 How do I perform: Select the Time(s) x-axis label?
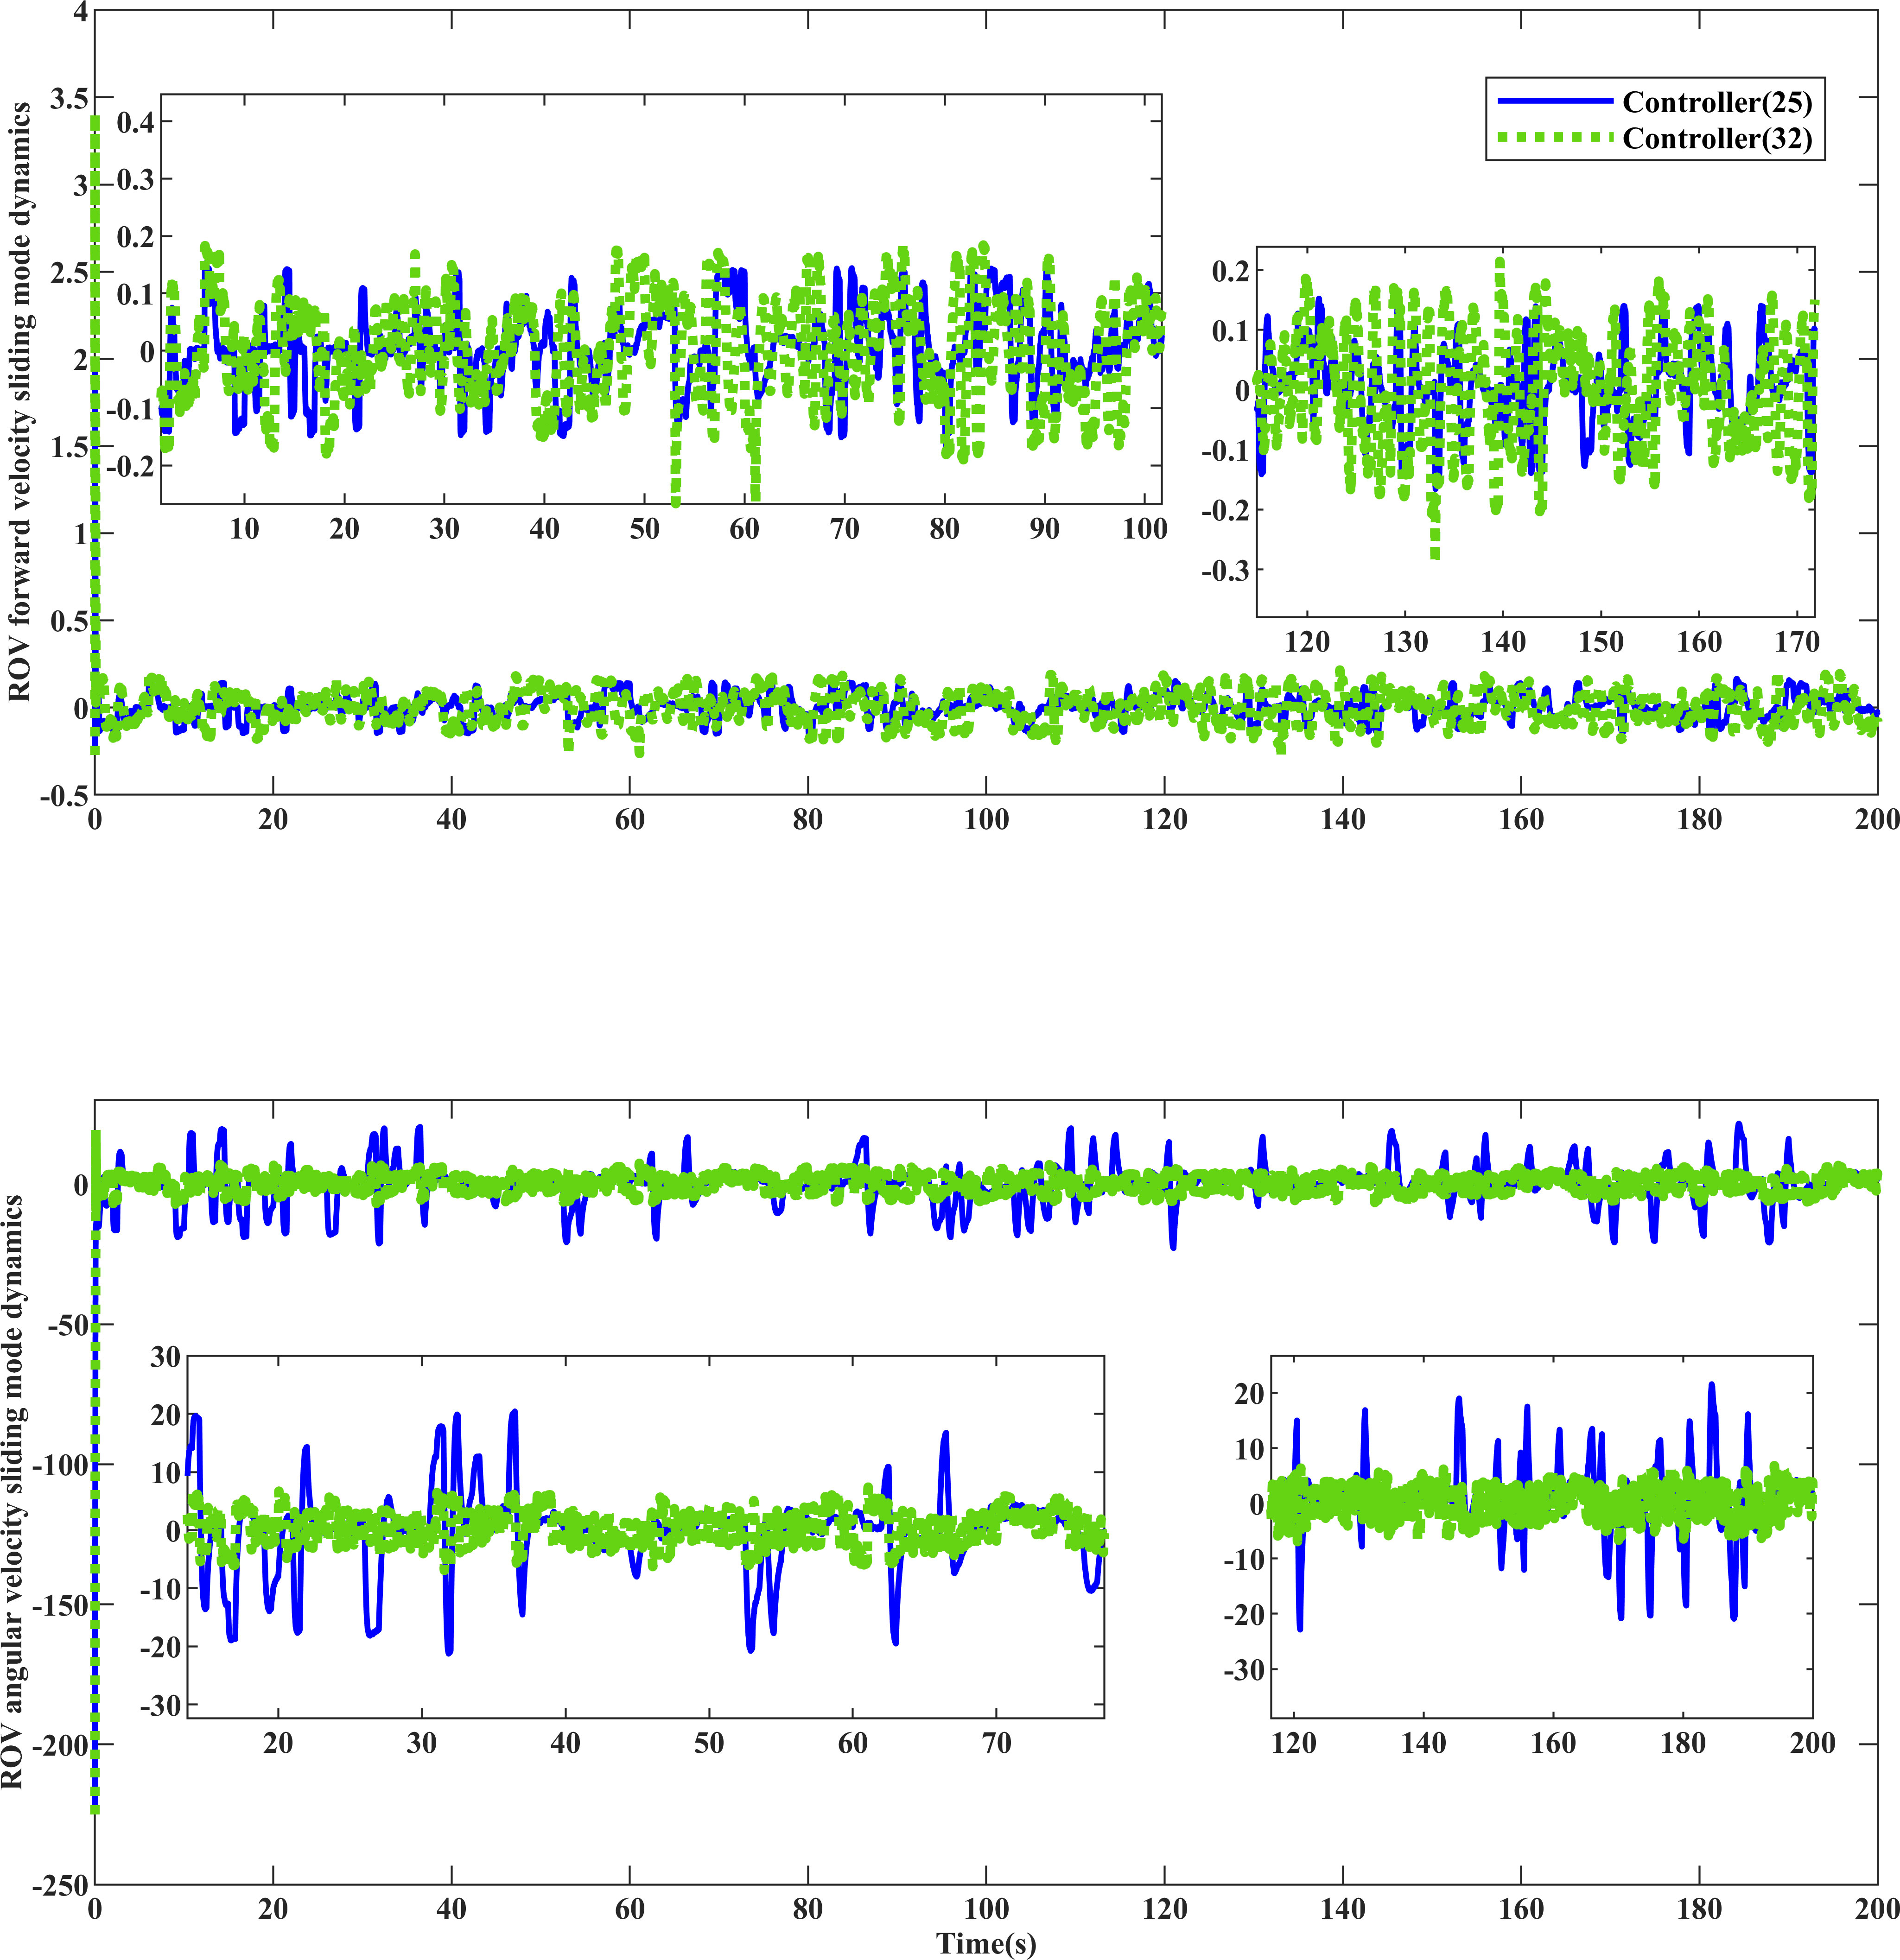coord(986,1942)
